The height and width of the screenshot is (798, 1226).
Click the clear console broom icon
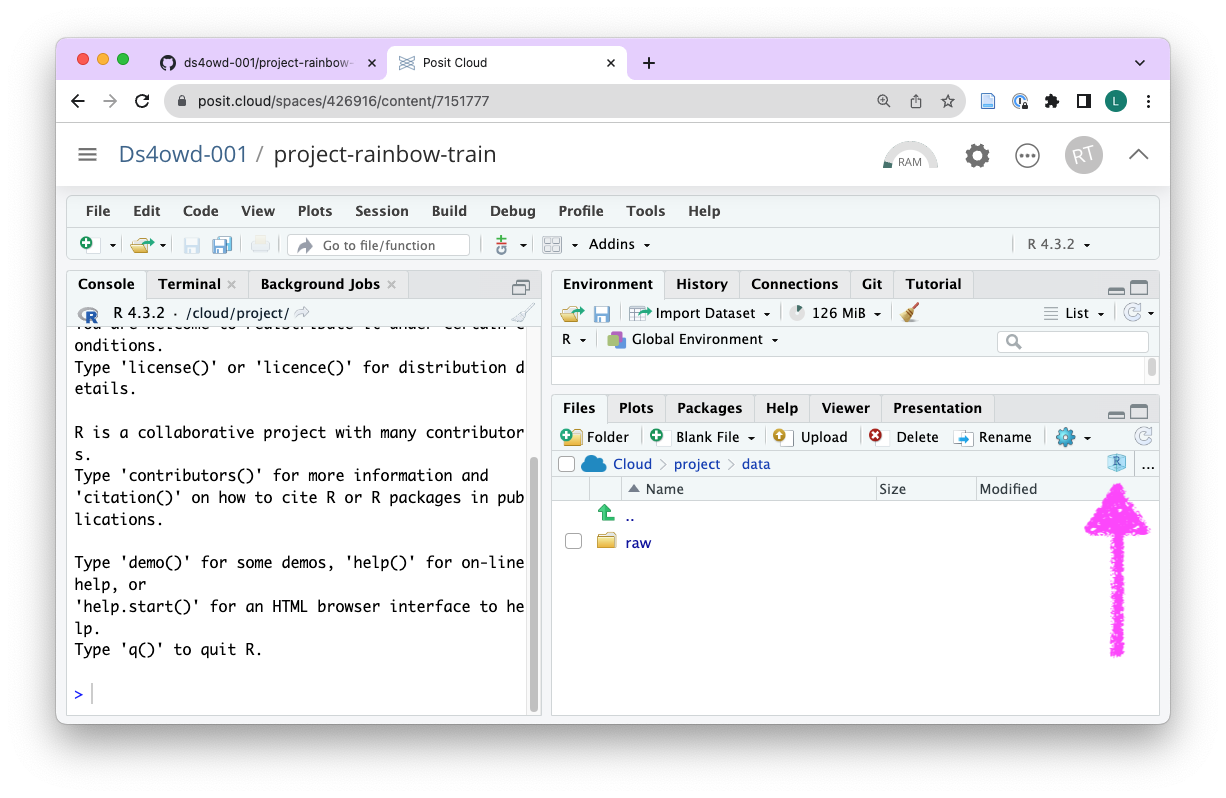pos(522,313)
